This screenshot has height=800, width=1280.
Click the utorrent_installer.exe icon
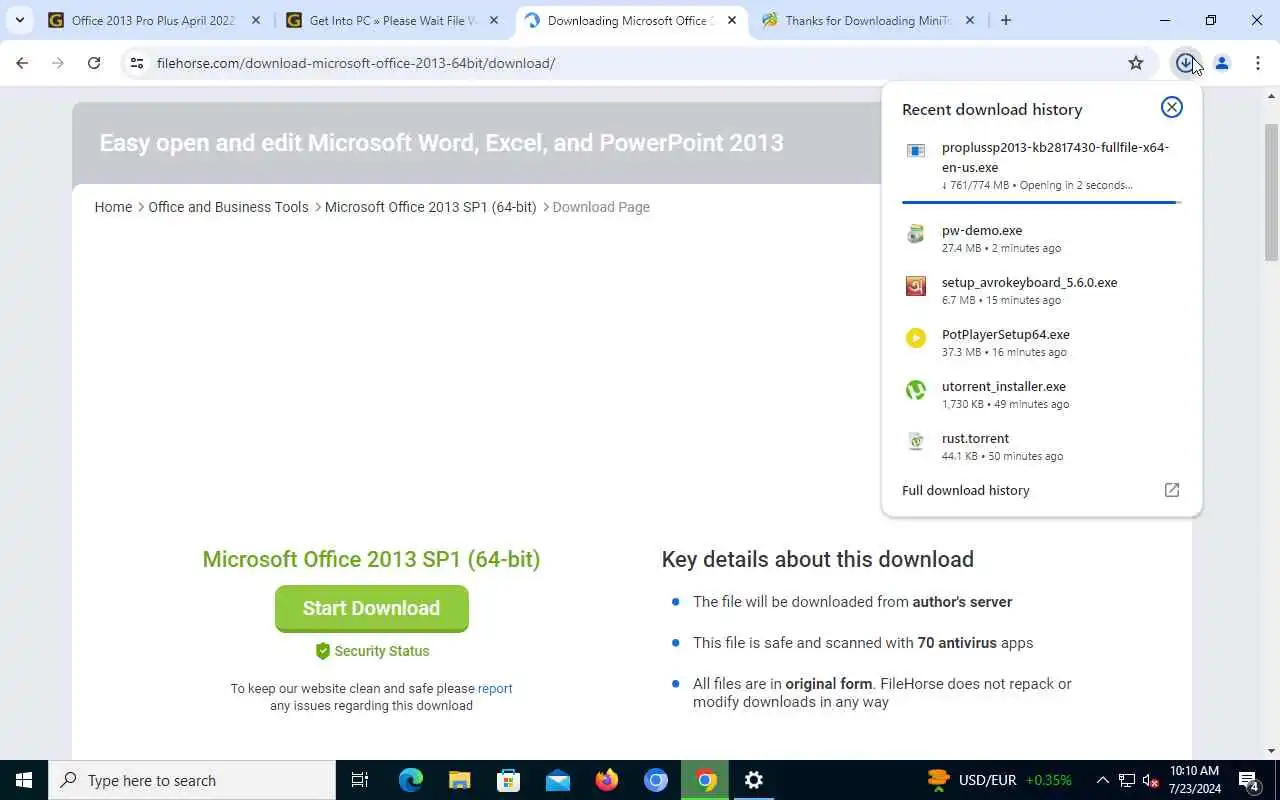(x=915, y=391)
